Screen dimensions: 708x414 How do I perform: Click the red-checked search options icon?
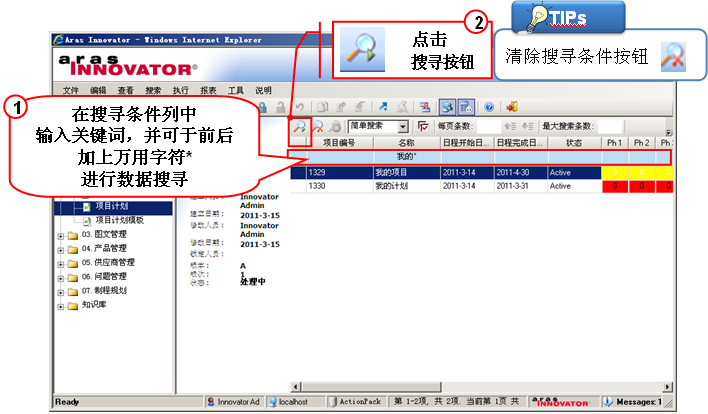tap(423, 127)
